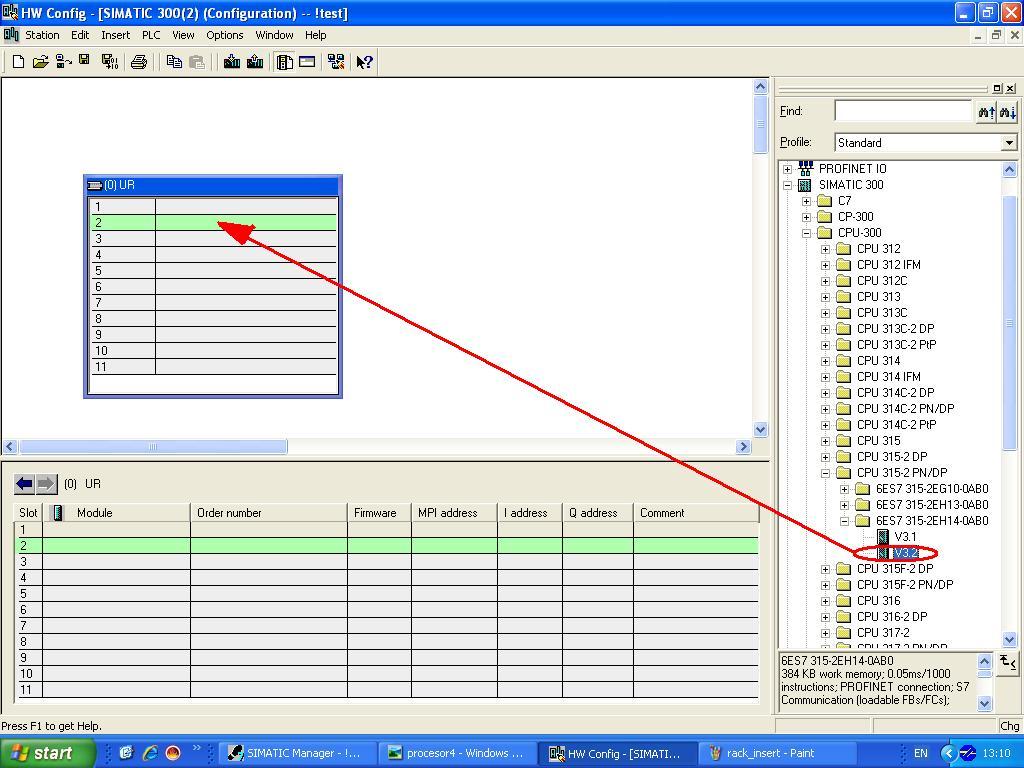This screenshot has height=768, width=1024.
Task: Click the catalog tree scroll down arrow
Action: pos(1009,640)
